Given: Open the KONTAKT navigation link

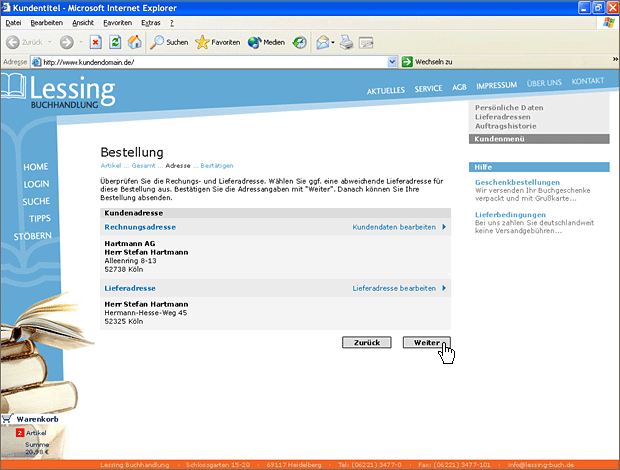Looking at the screenshot, I should [588, 81].
